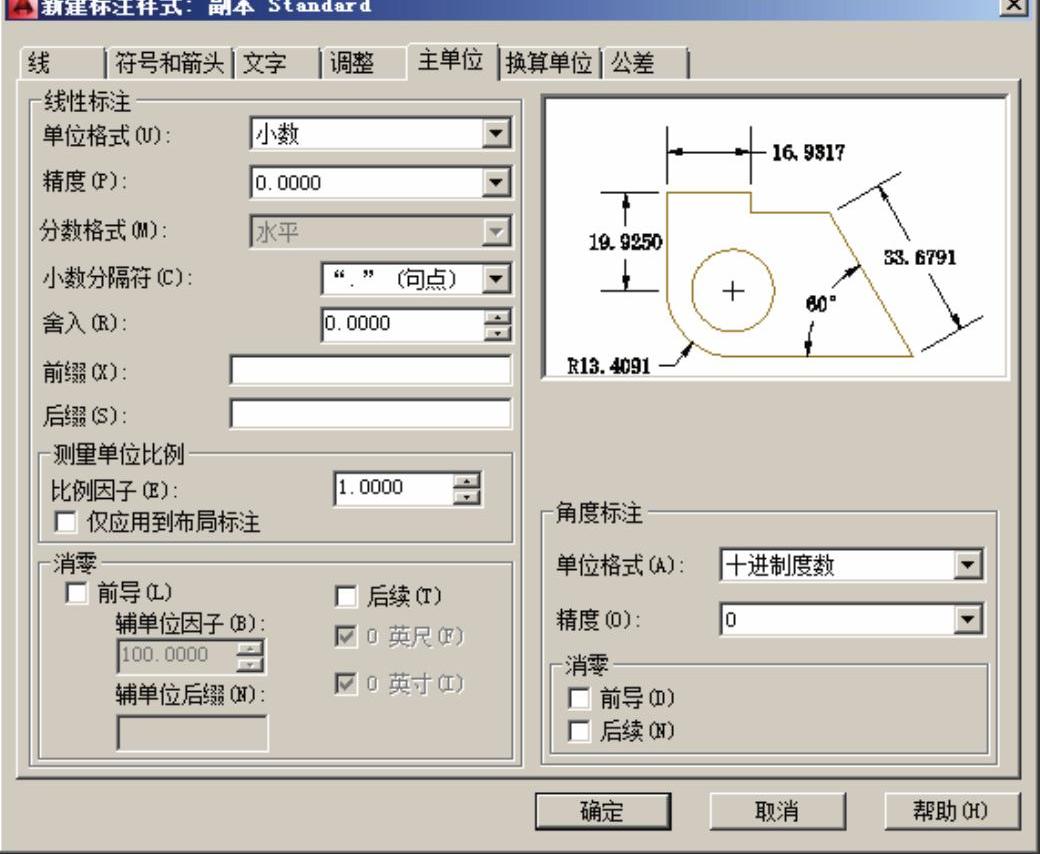Image resolution: width=1040 pixels, height=854 pixels.
Task: Expand the linear 精度 (P) dropdown
Action: [496, 182]
